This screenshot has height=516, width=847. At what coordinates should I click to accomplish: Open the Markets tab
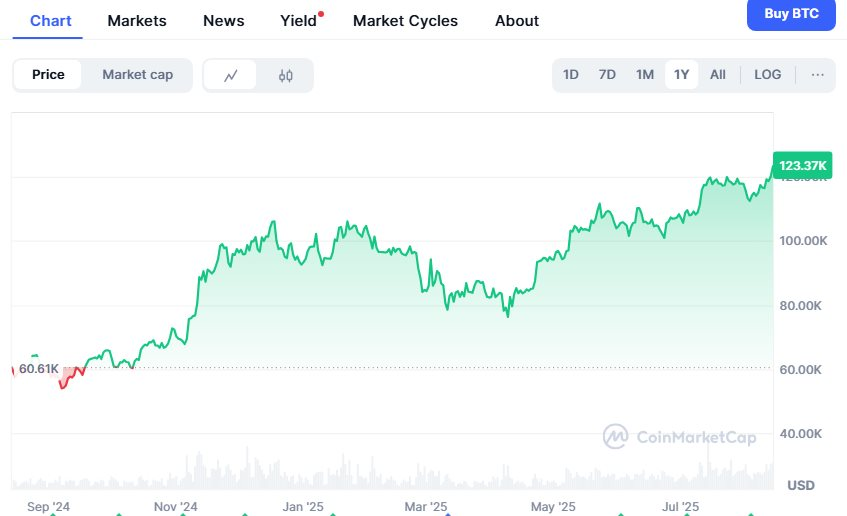(x=137, y=21)
